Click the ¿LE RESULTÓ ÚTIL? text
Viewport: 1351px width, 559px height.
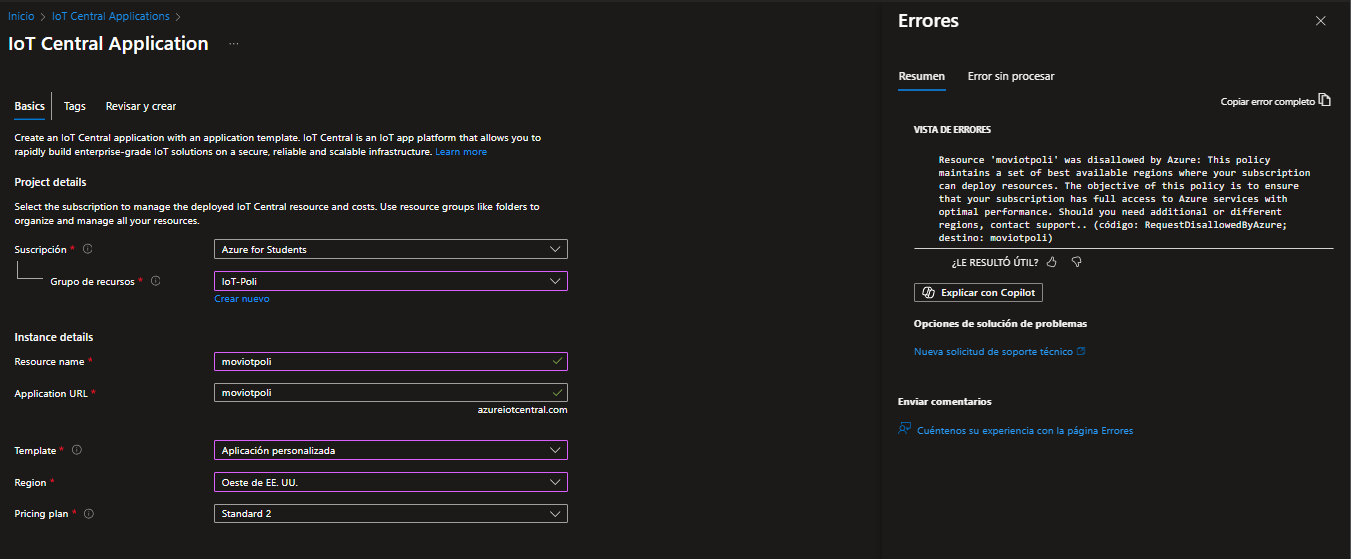pos(995,263)
